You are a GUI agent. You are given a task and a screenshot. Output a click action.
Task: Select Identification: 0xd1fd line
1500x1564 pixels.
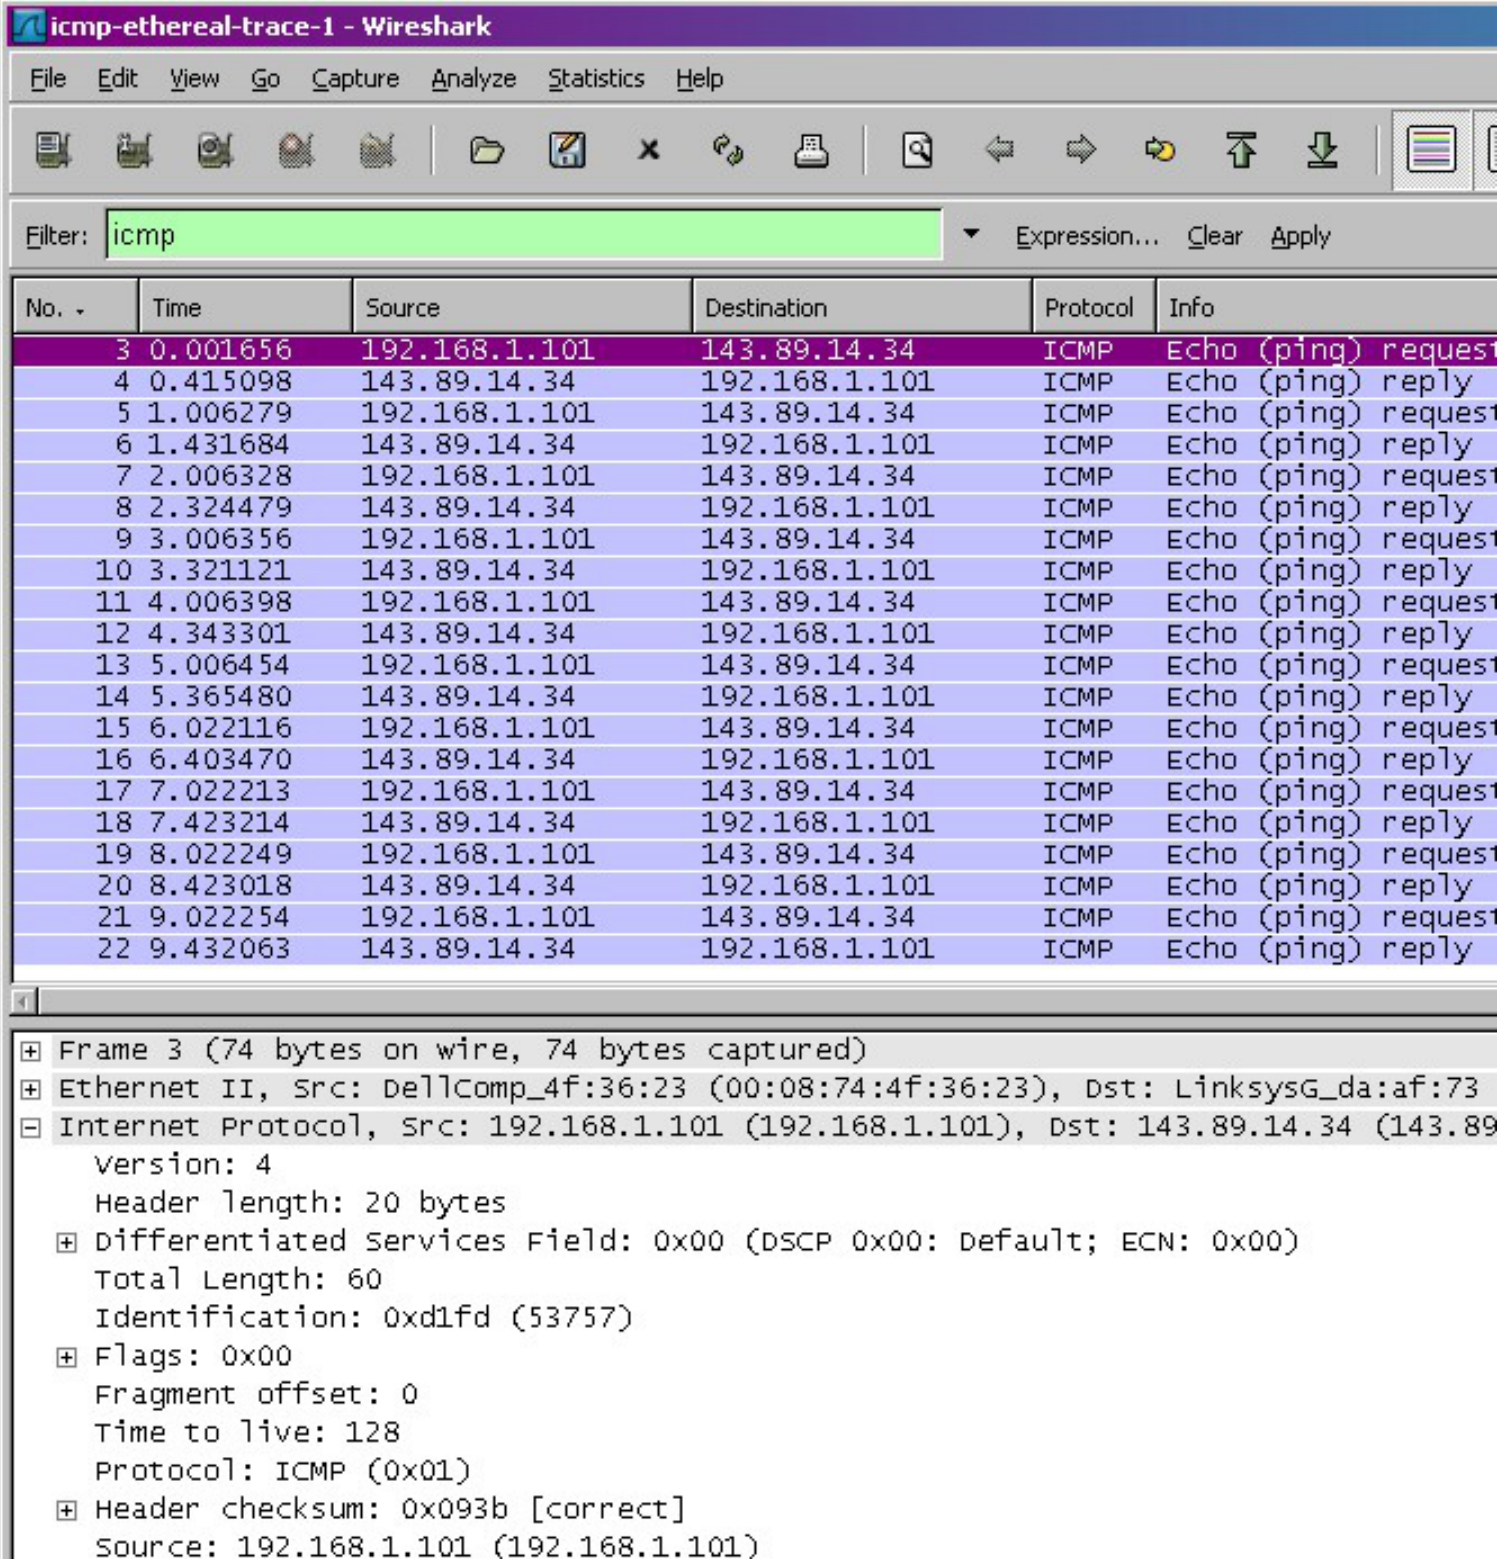[x=364, y=1321]
